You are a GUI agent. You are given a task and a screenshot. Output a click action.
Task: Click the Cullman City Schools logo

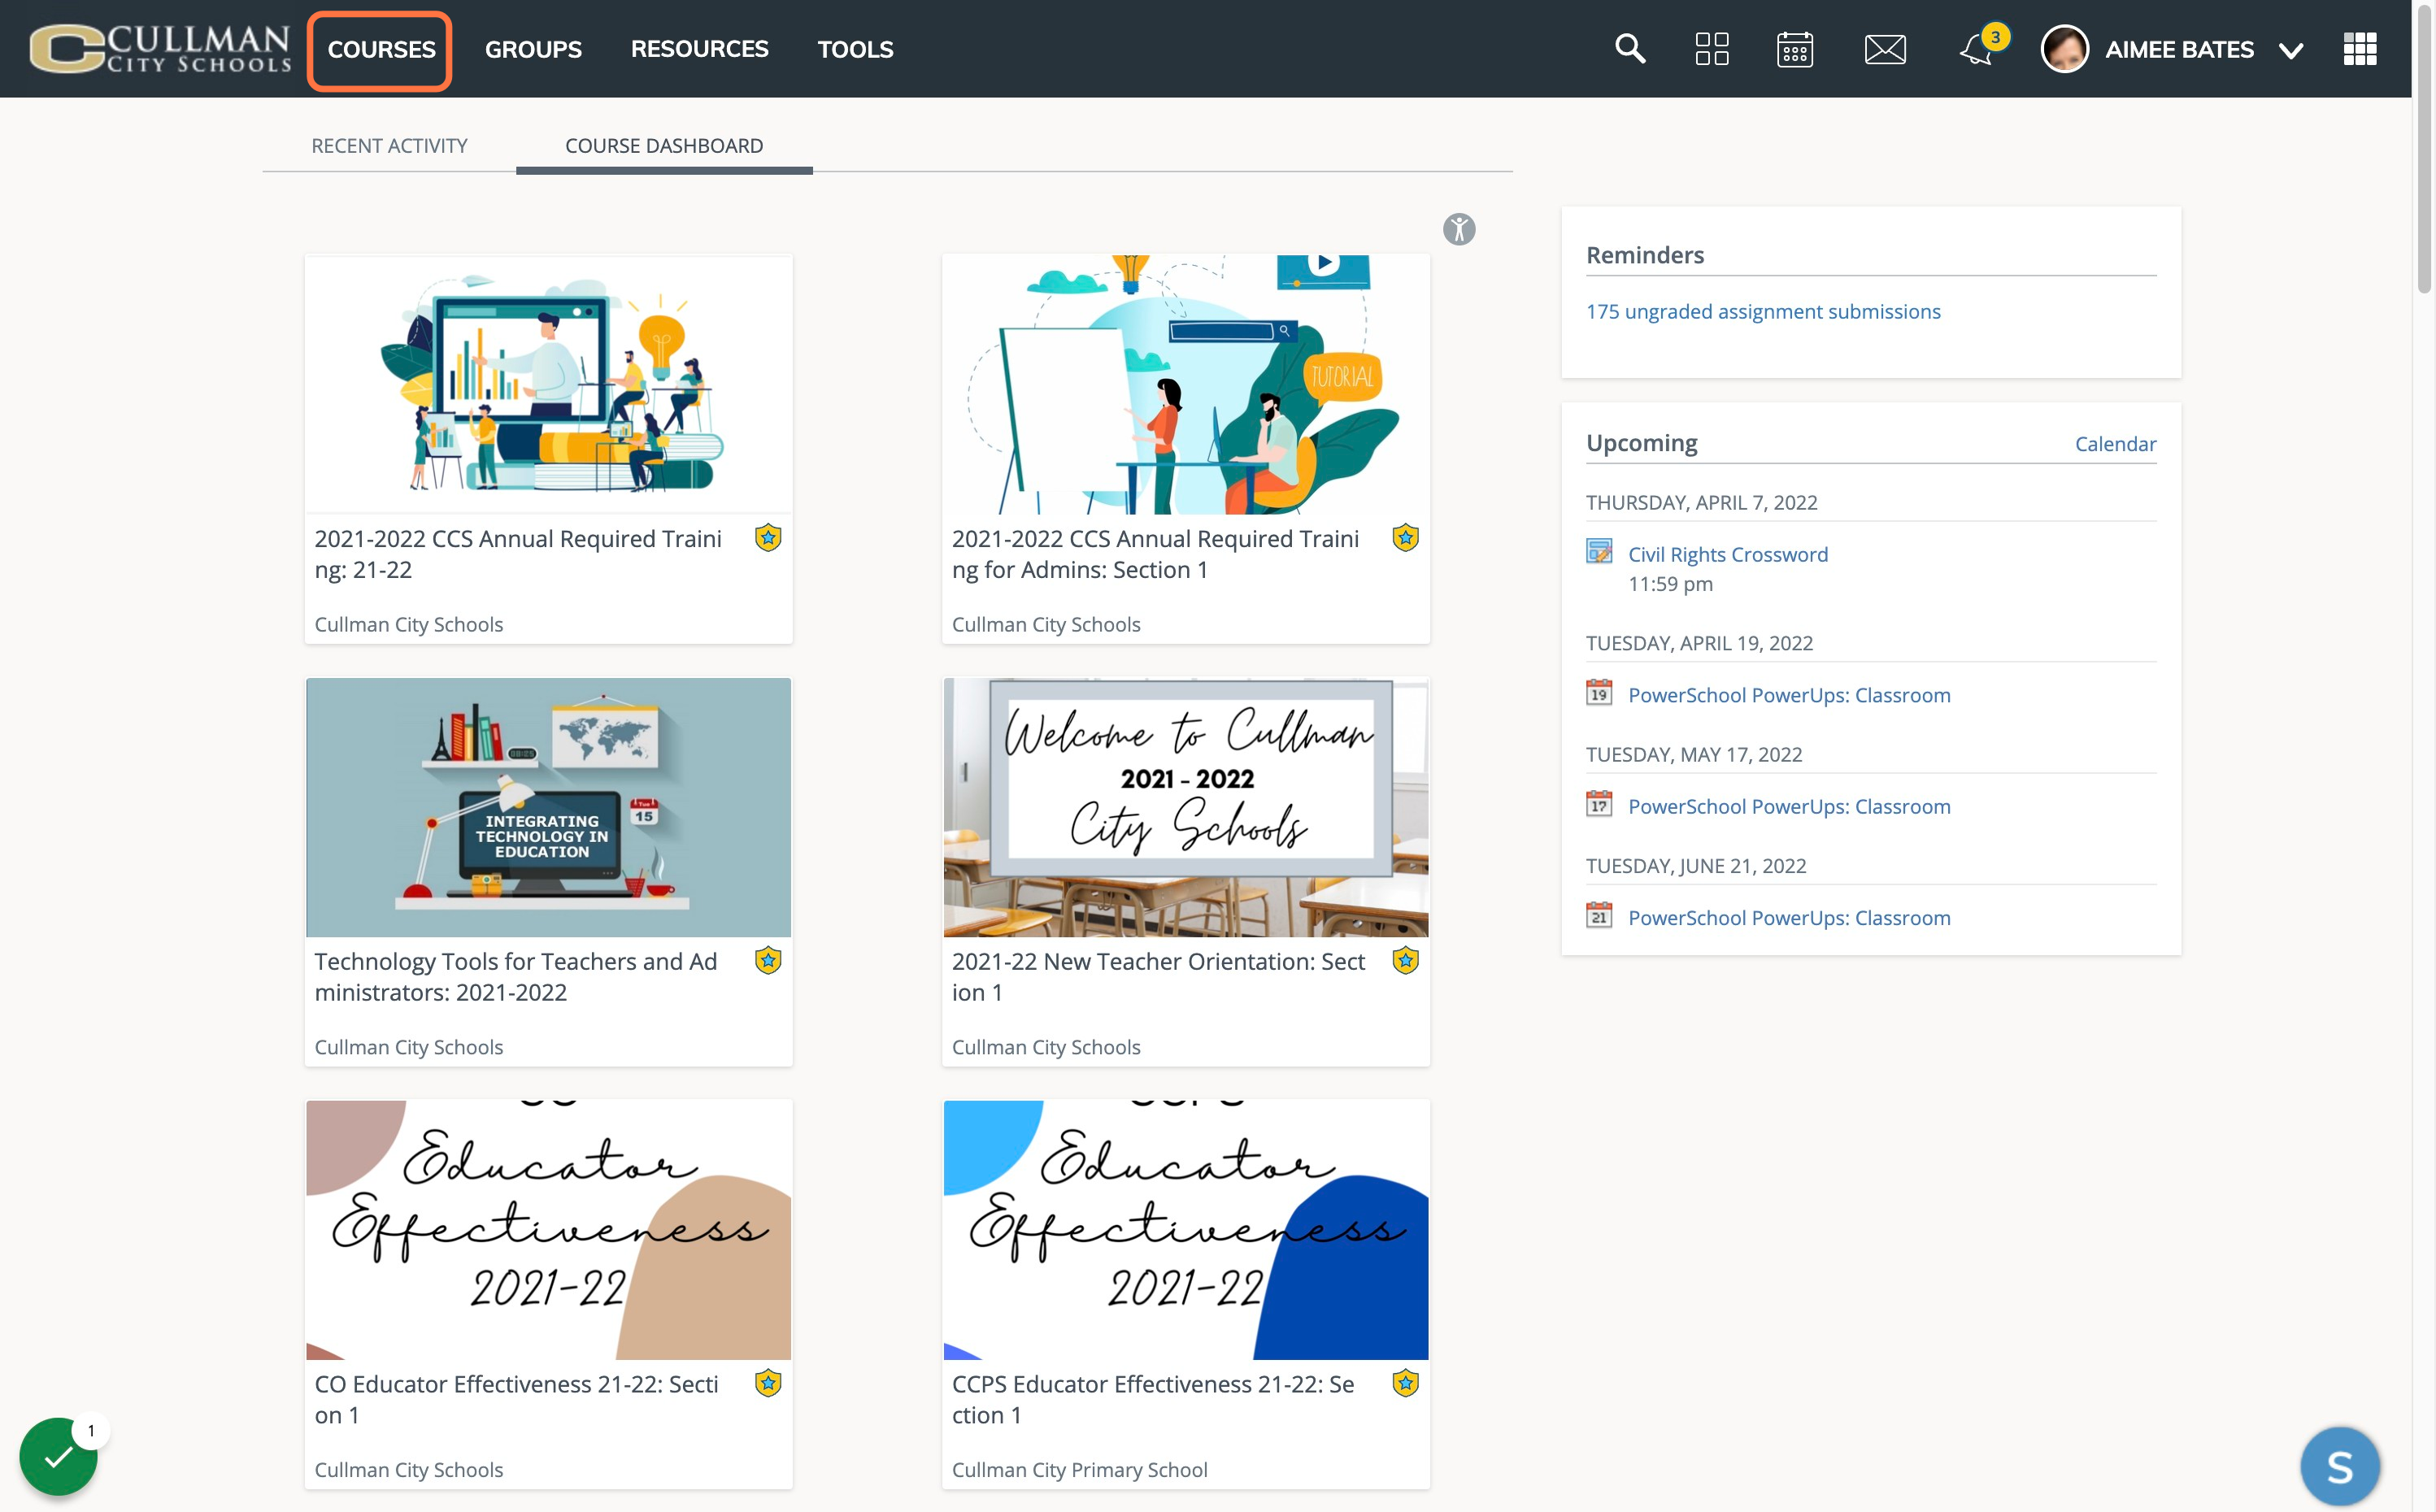click(160, 48)
